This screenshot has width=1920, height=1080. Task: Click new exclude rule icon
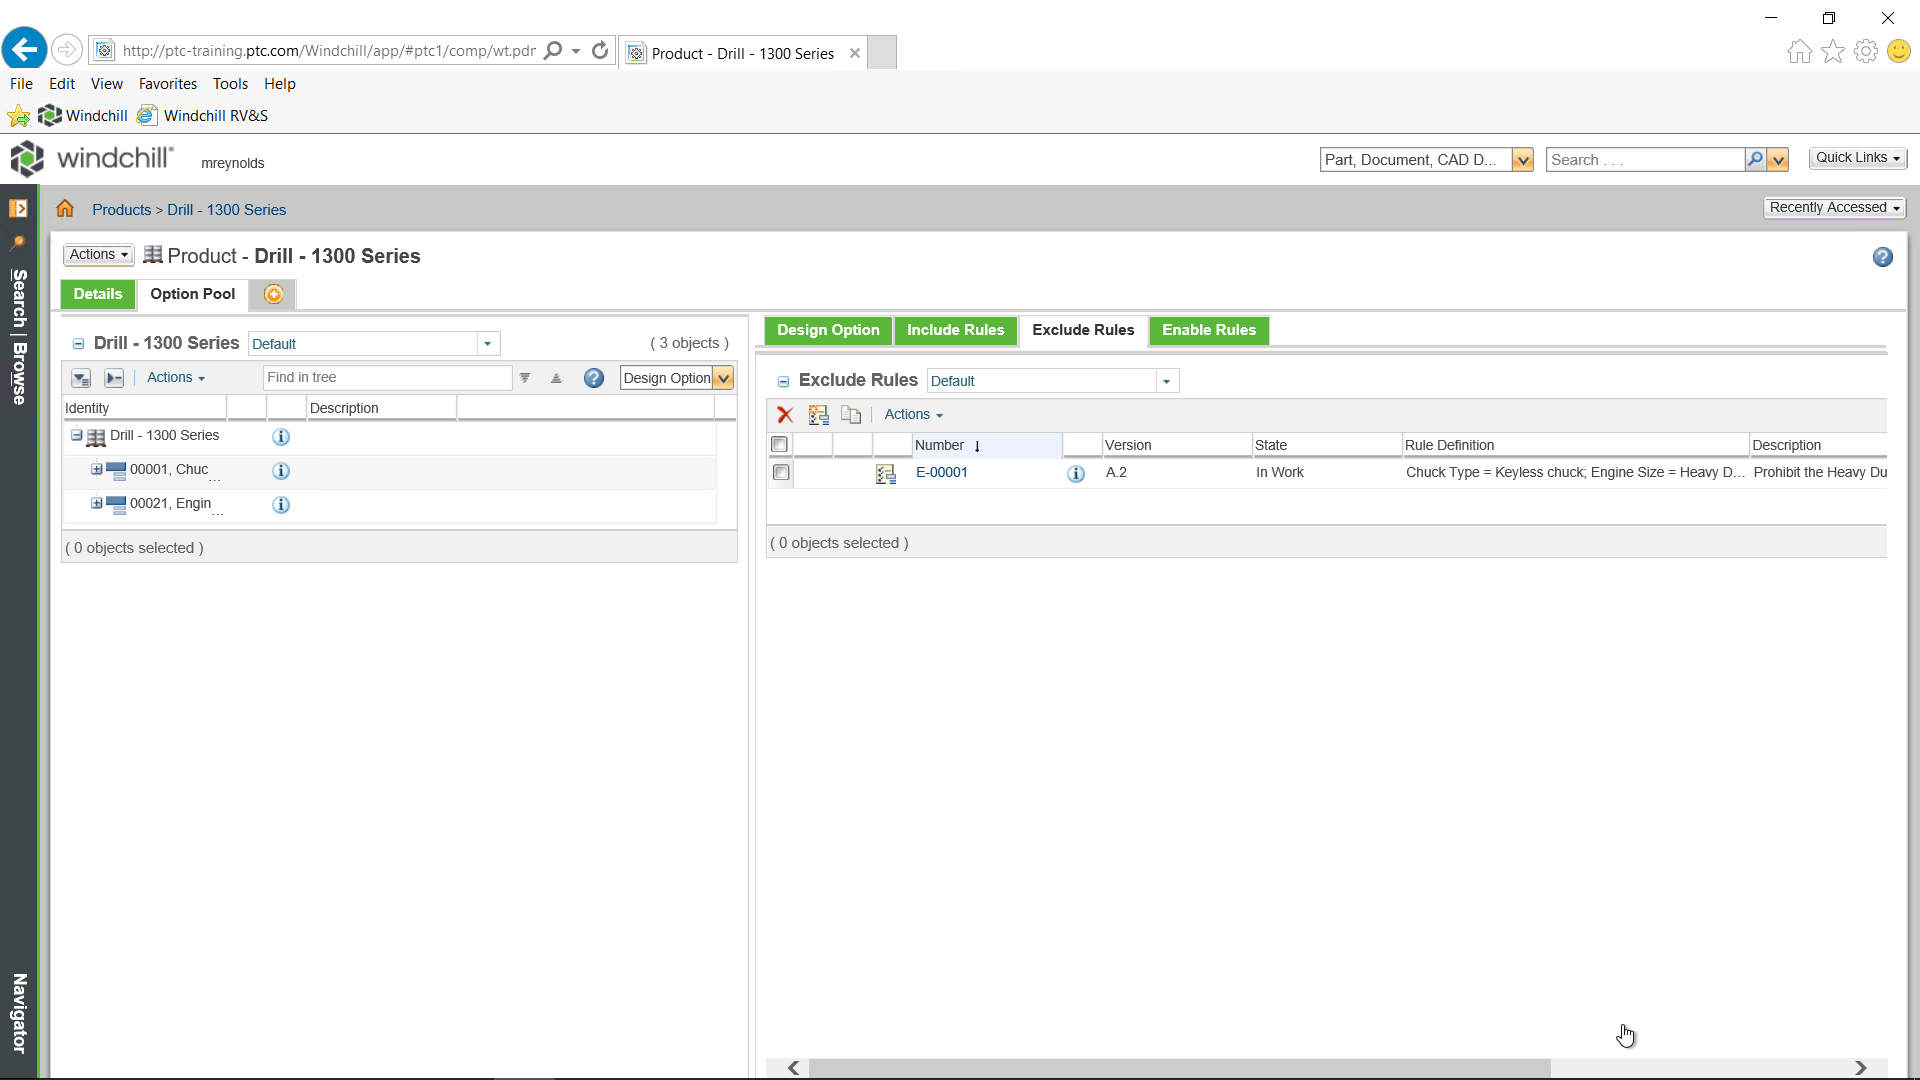(x=819, y=415)
